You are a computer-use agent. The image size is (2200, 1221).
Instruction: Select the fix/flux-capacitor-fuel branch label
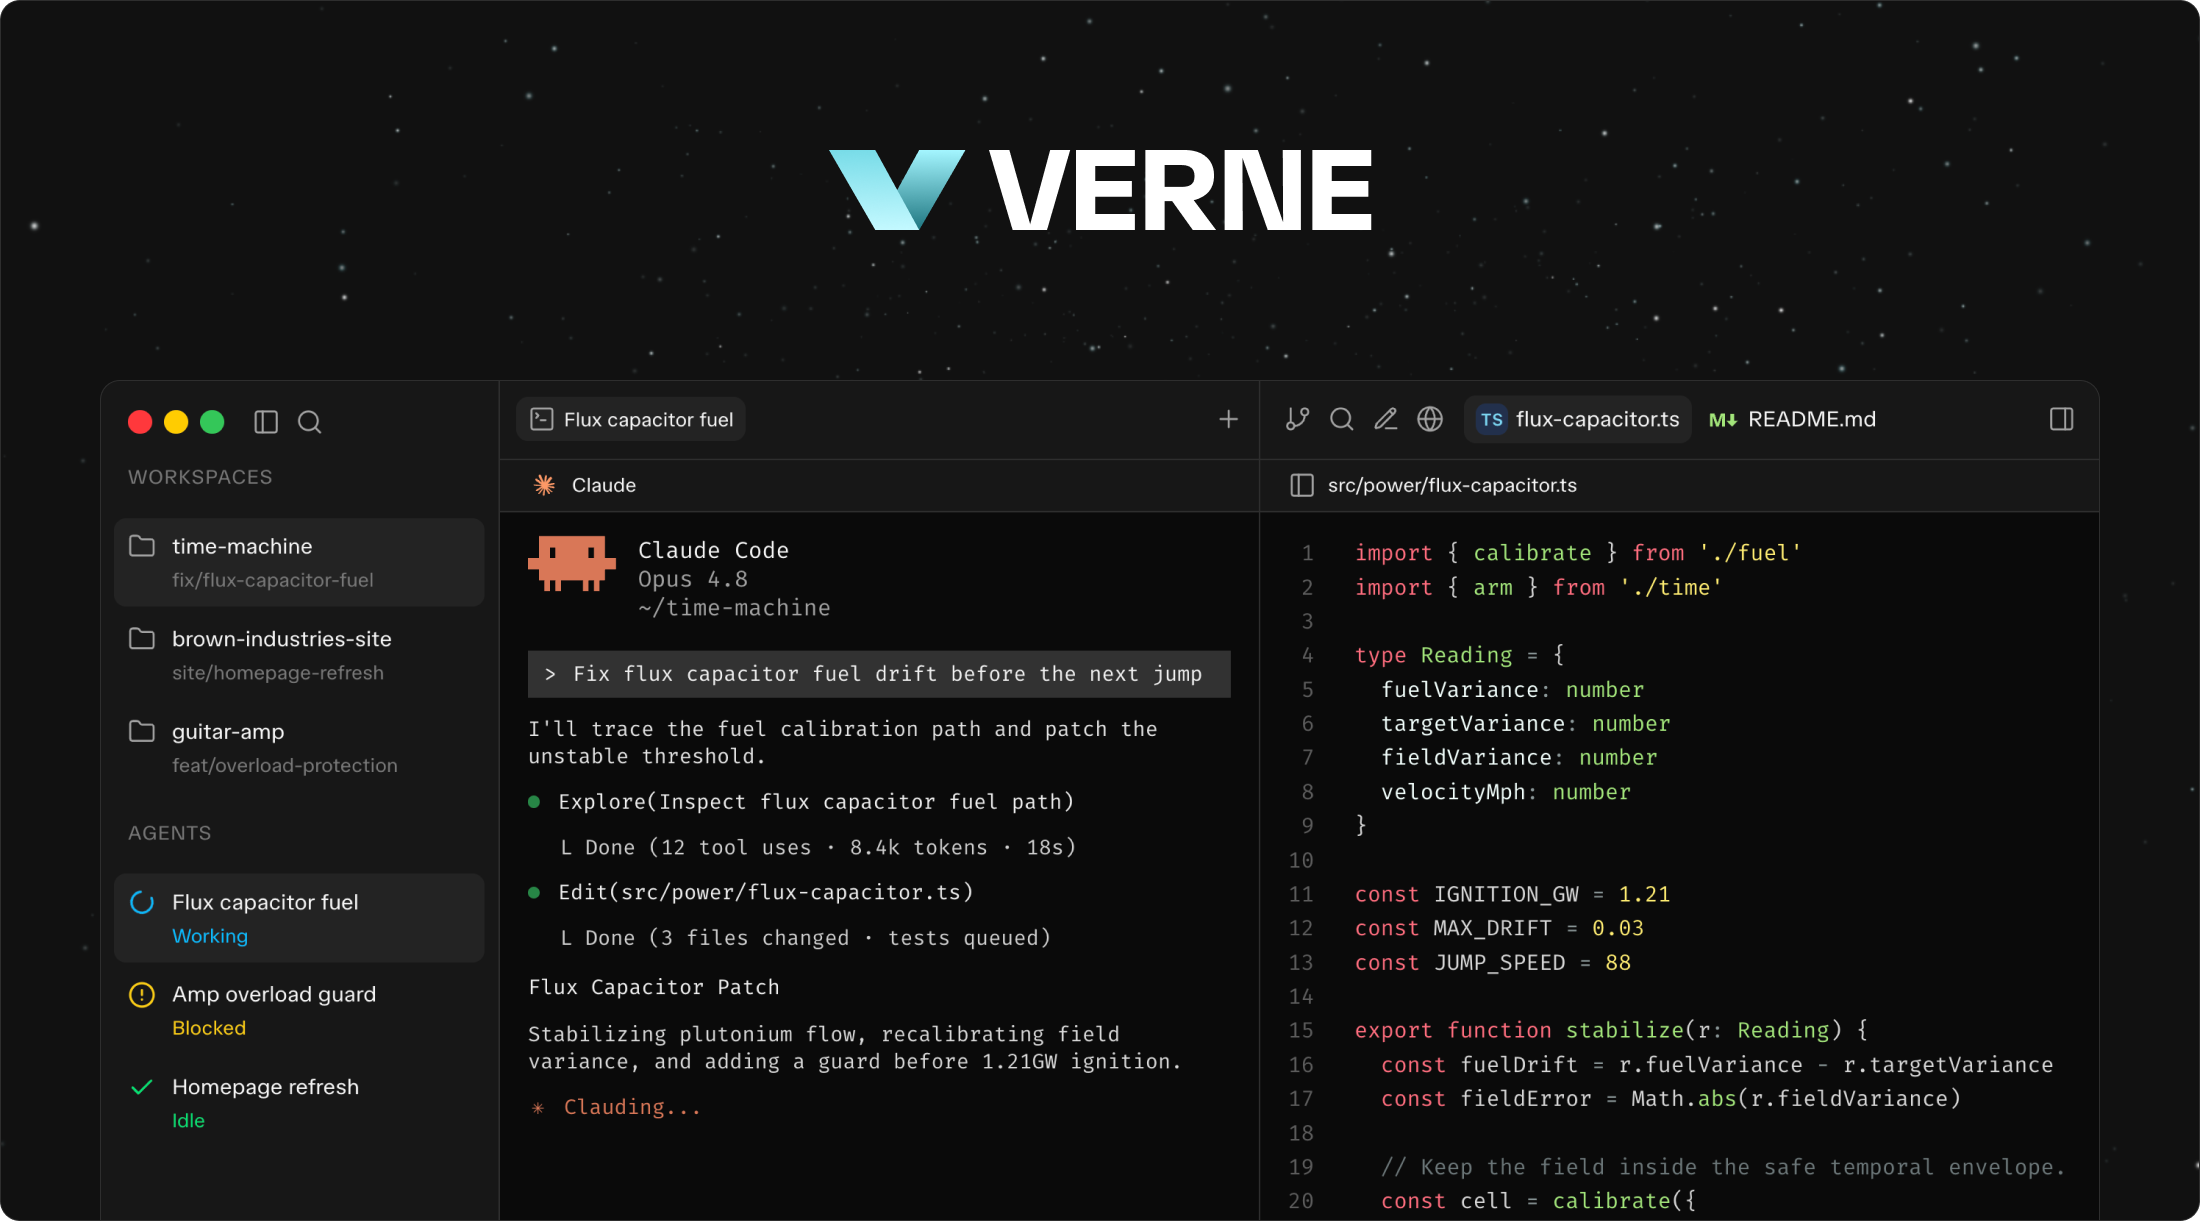tap(272, 580)
